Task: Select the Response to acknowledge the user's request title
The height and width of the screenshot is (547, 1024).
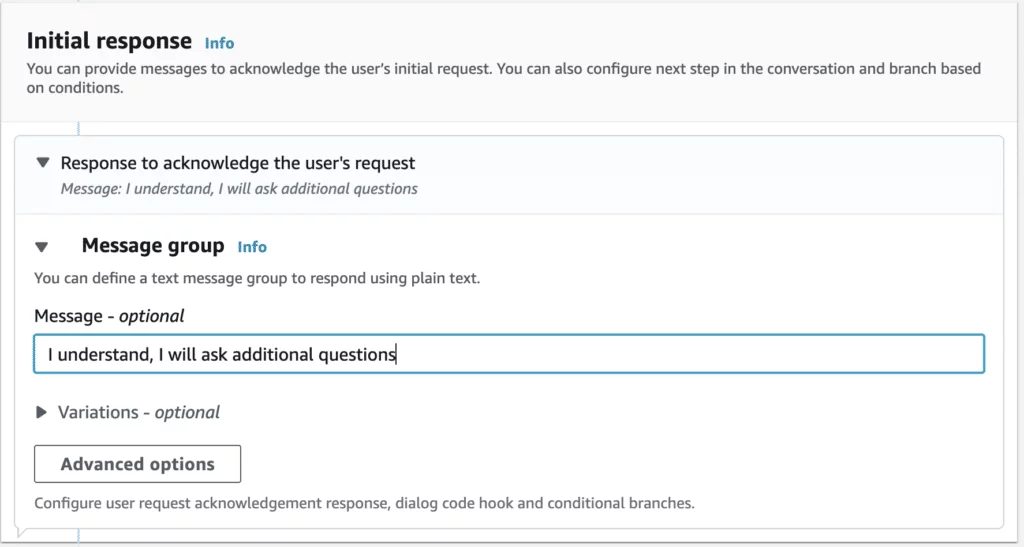Action: tap(238, 163)
